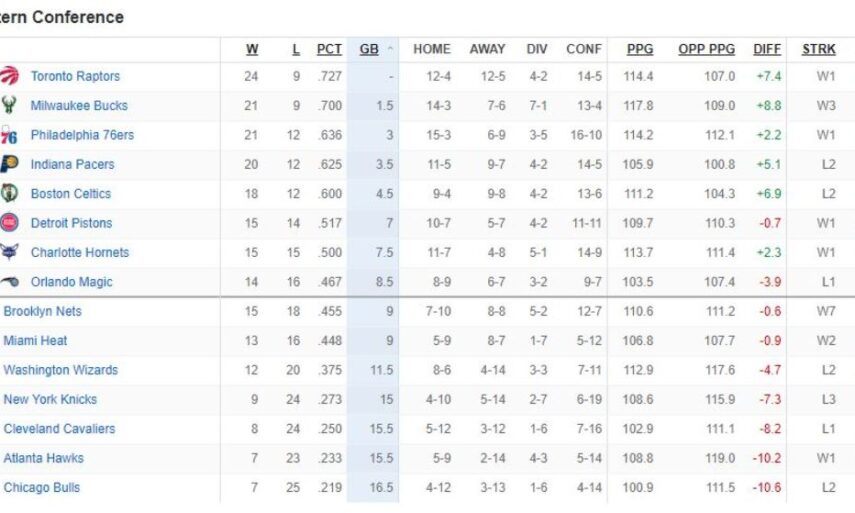Sort by the DIFF column header
The width and height of the screenshot is (855, 513).
767,49
